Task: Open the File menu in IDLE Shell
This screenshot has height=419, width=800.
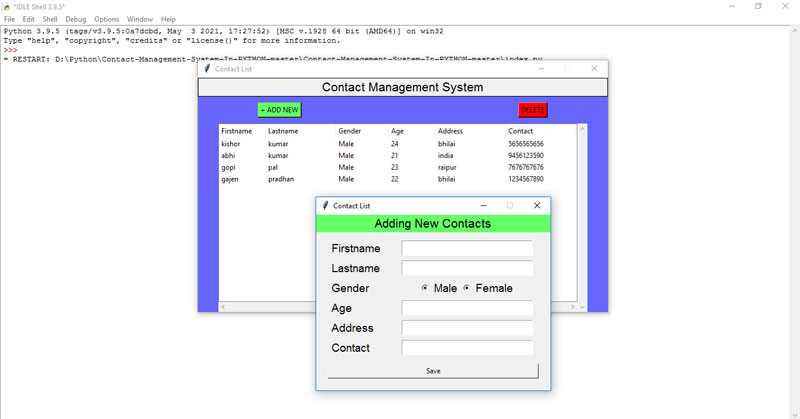Action: pos(9,19)
